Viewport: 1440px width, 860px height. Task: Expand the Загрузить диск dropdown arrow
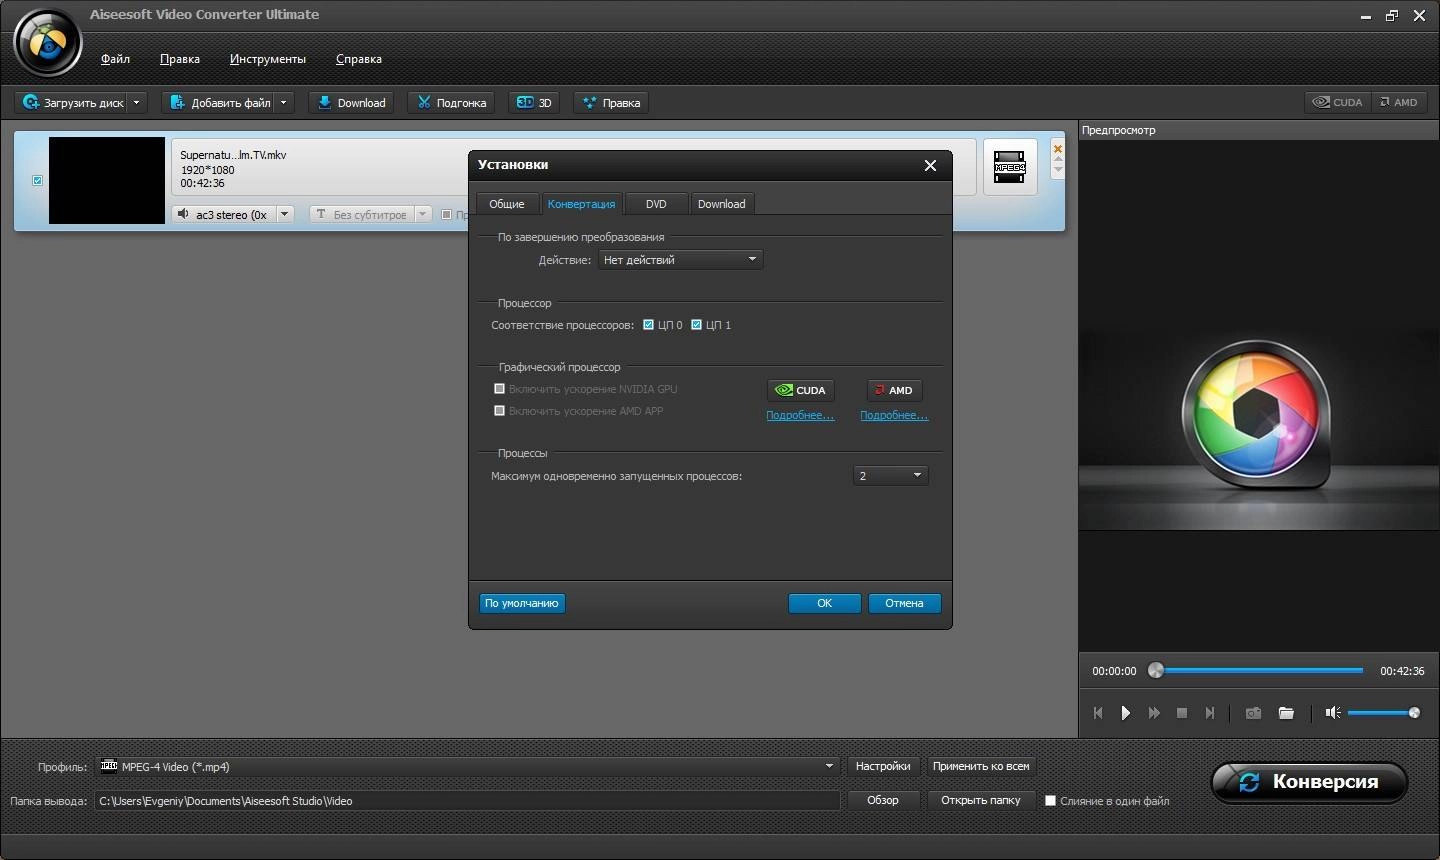[x=137, y=102]
